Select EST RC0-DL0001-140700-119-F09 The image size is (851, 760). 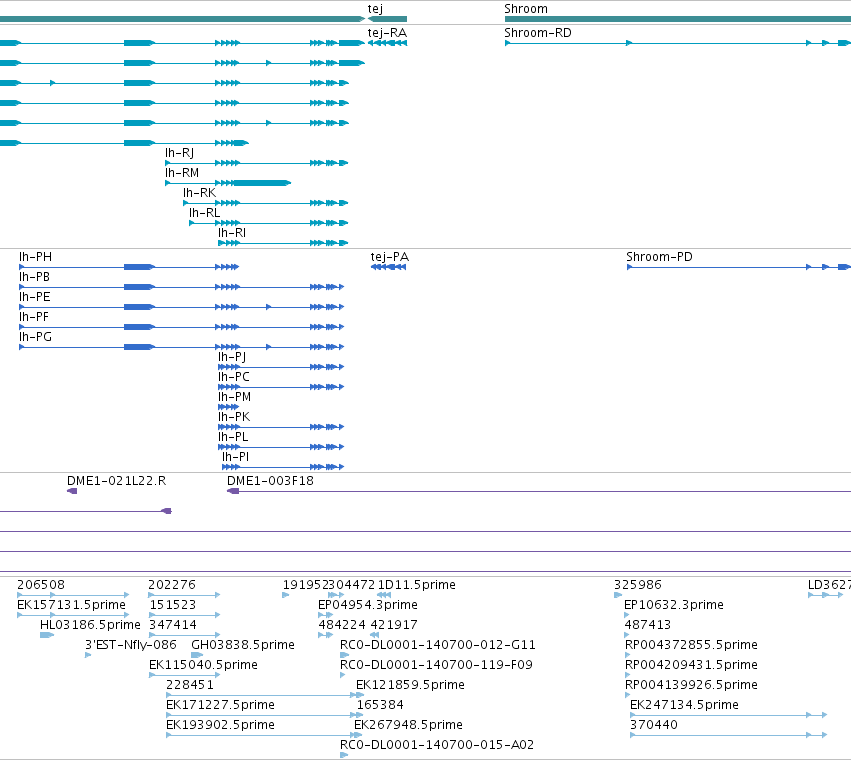click(436, 665)
